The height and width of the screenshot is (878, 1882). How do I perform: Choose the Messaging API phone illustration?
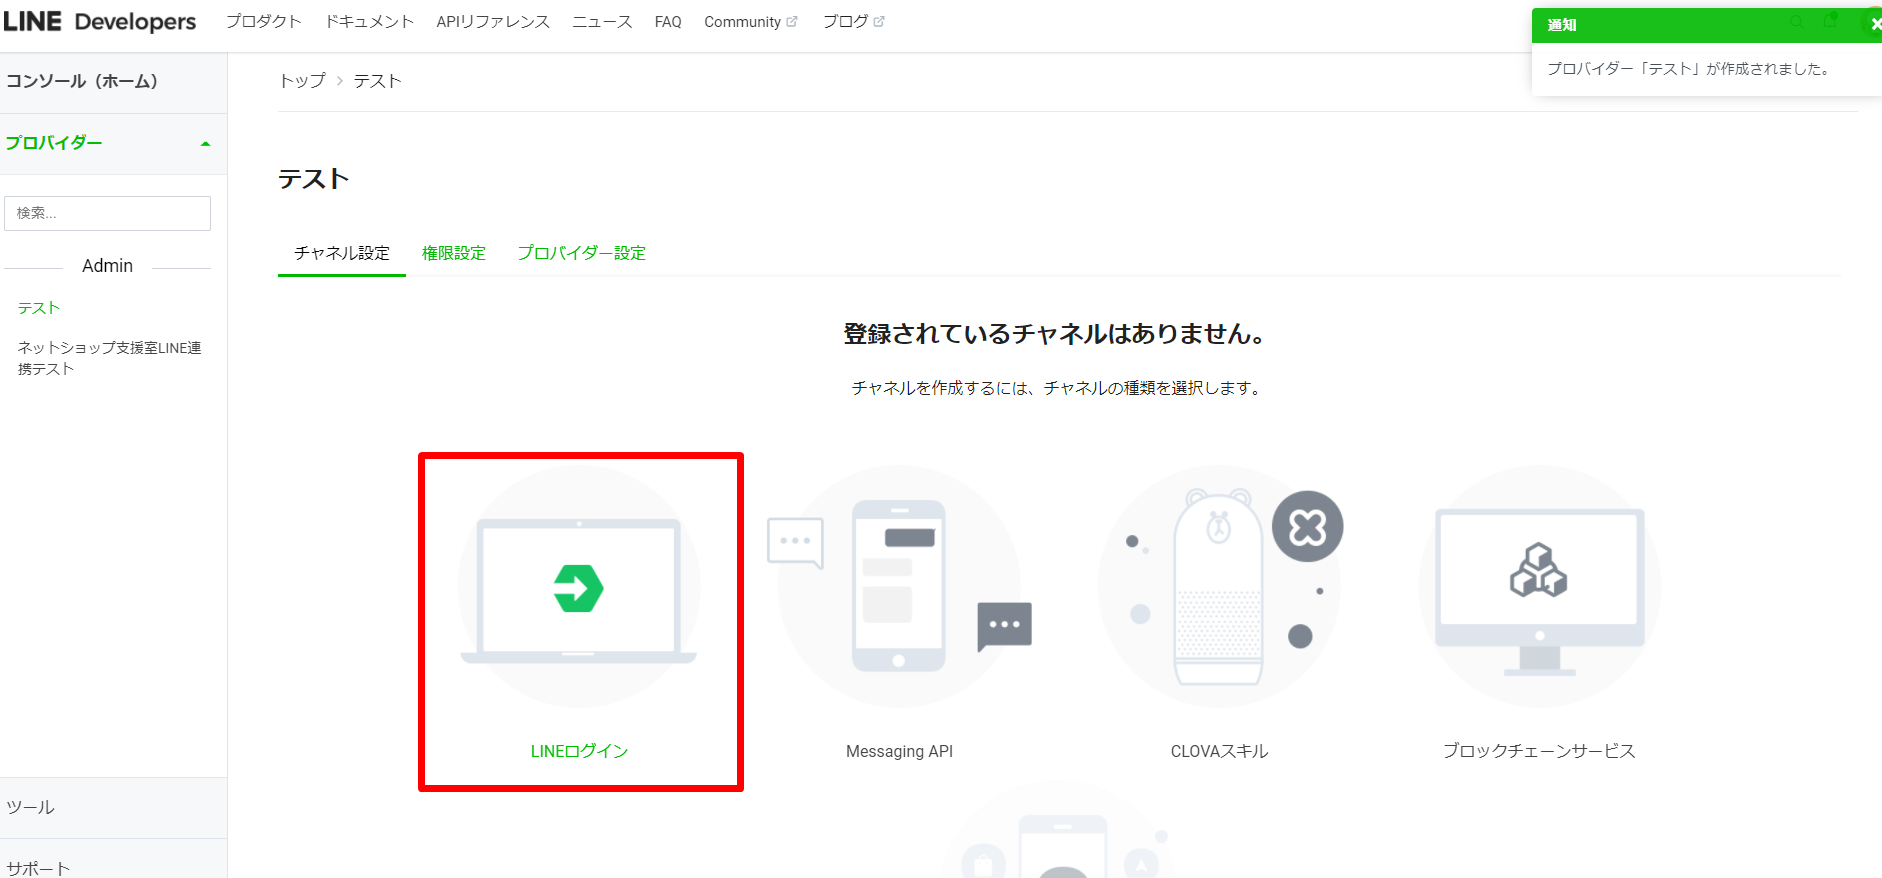(x=899, y=587)
